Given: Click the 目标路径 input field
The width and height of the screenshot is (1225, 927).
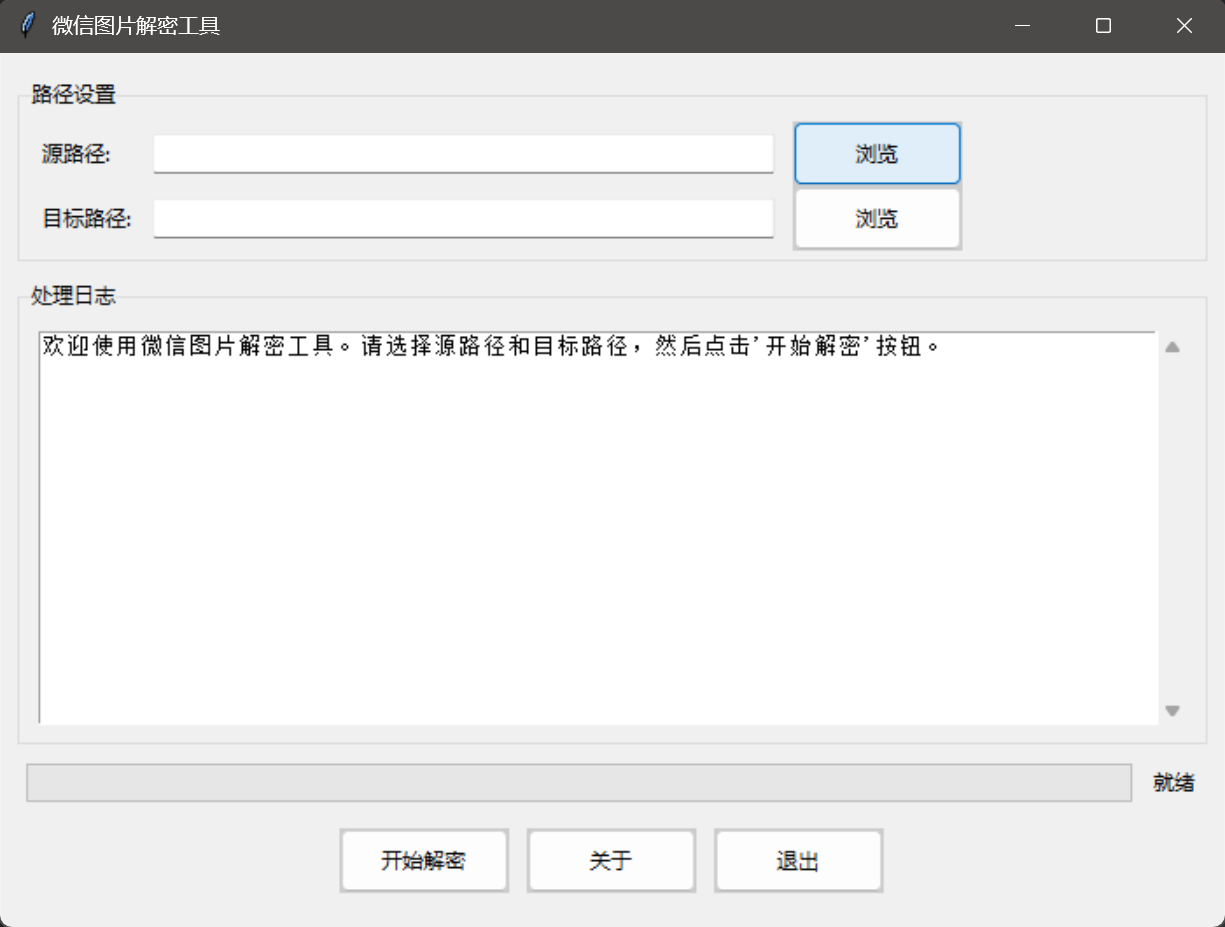Looking at the screenshot, I should coord(463,218).
